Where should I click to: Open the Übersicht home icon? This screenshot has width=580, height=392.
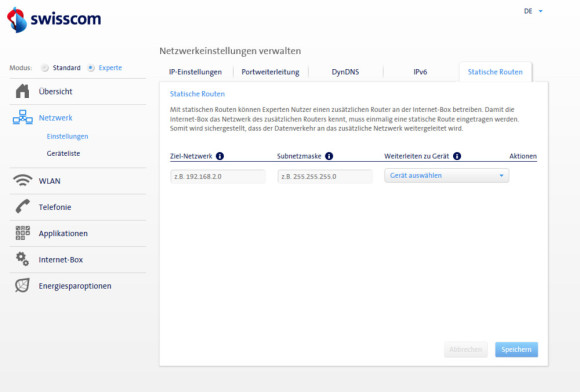pyautogui.click(x=23, y=91)
